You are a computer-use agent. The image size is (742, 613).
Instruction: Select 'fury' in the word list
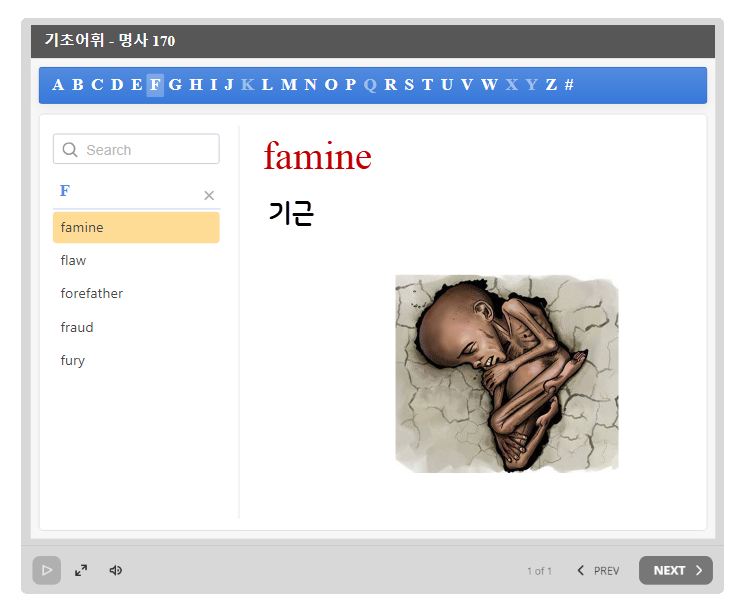[73, 360]
